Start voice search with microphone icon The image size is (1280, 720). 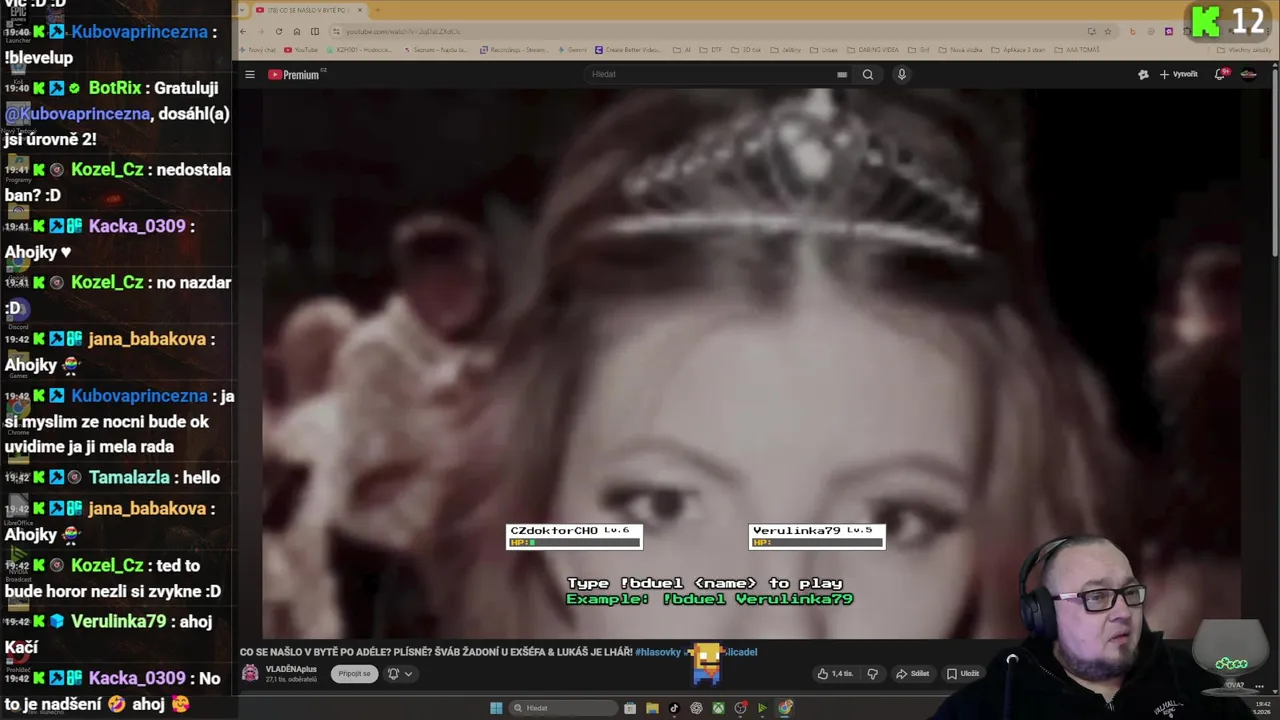[901, 74]
